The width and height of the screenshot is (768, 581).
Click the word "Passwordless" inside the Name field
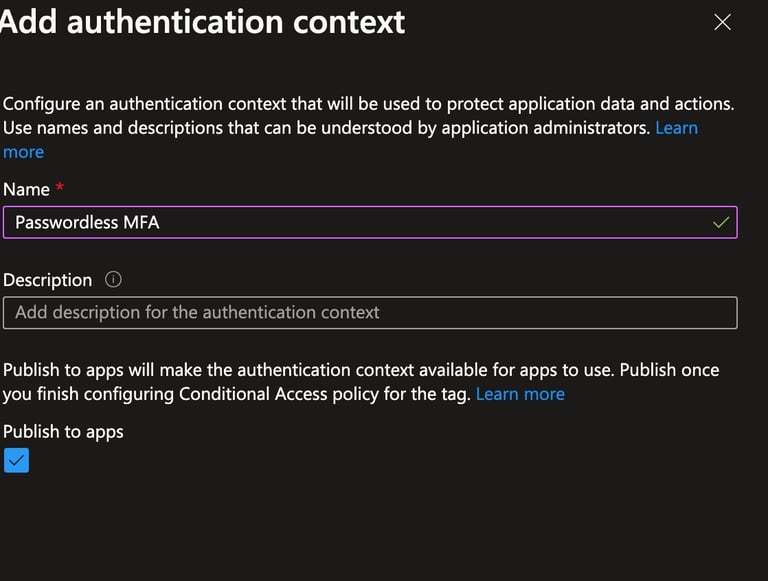pos(67,222)
